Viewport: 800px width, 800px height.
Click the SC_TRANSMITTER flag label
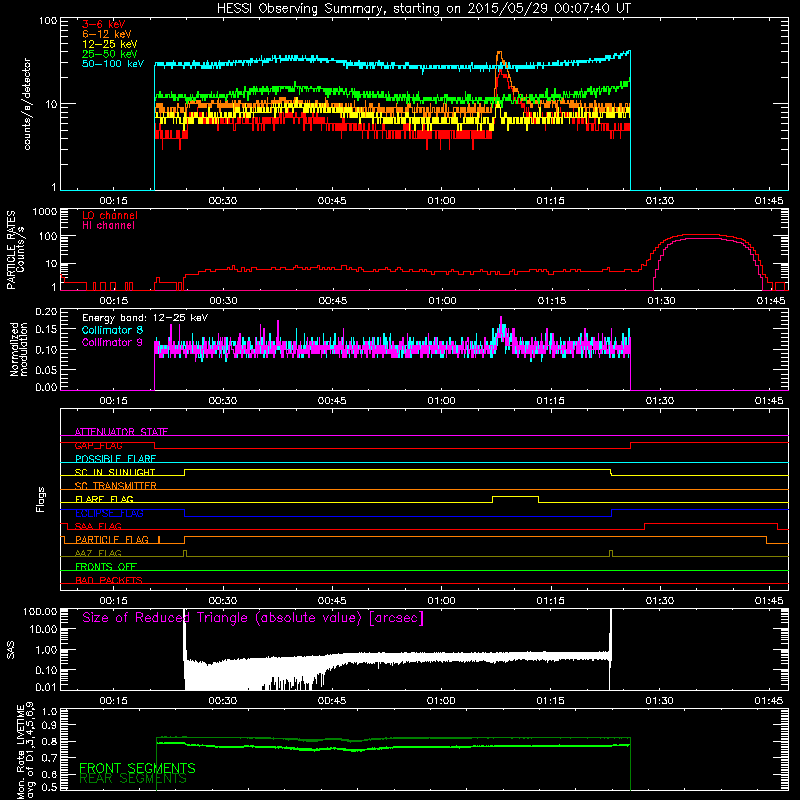coord(116,486)
